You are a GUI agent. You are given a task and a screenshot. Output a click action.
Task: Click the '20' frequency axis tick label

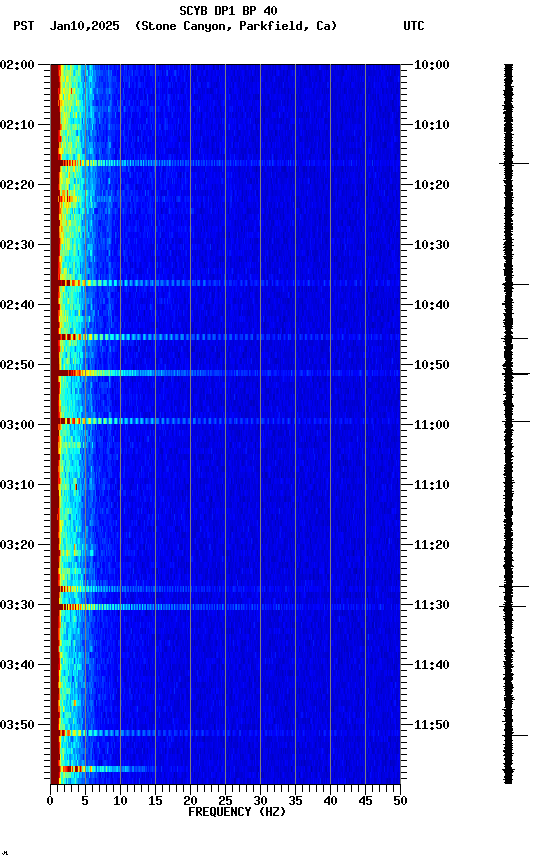(x=190, y=801)
